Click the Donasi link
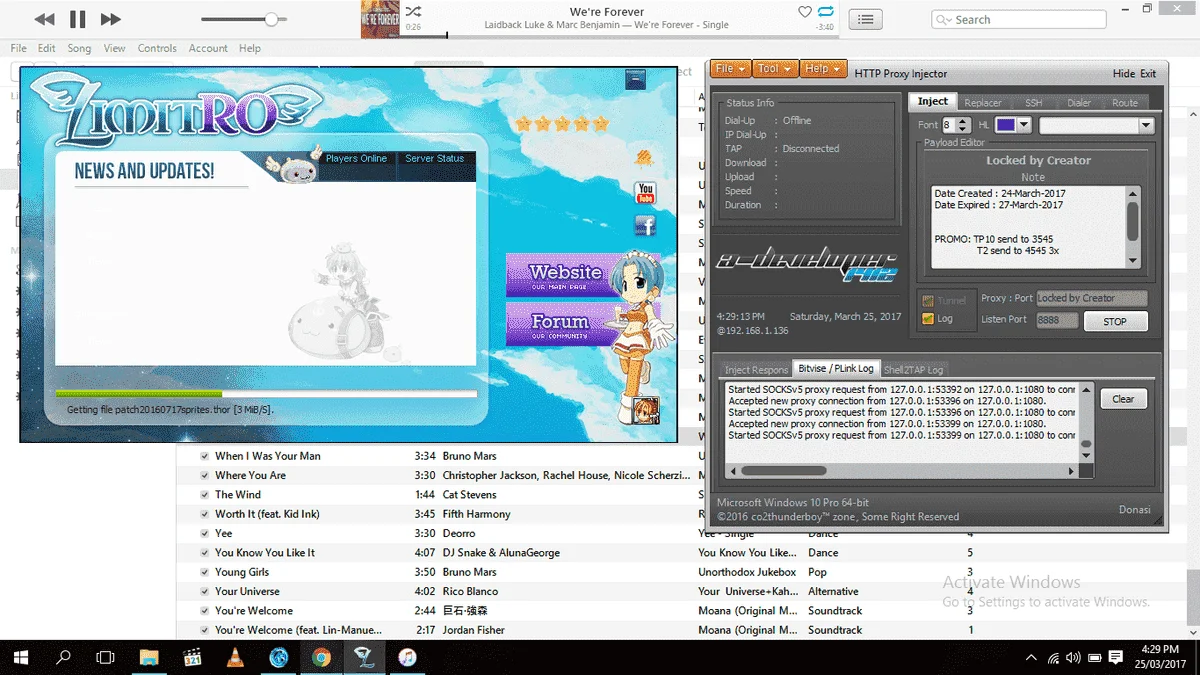Viewport: 1200px width, 675px height. (1134, 510)
